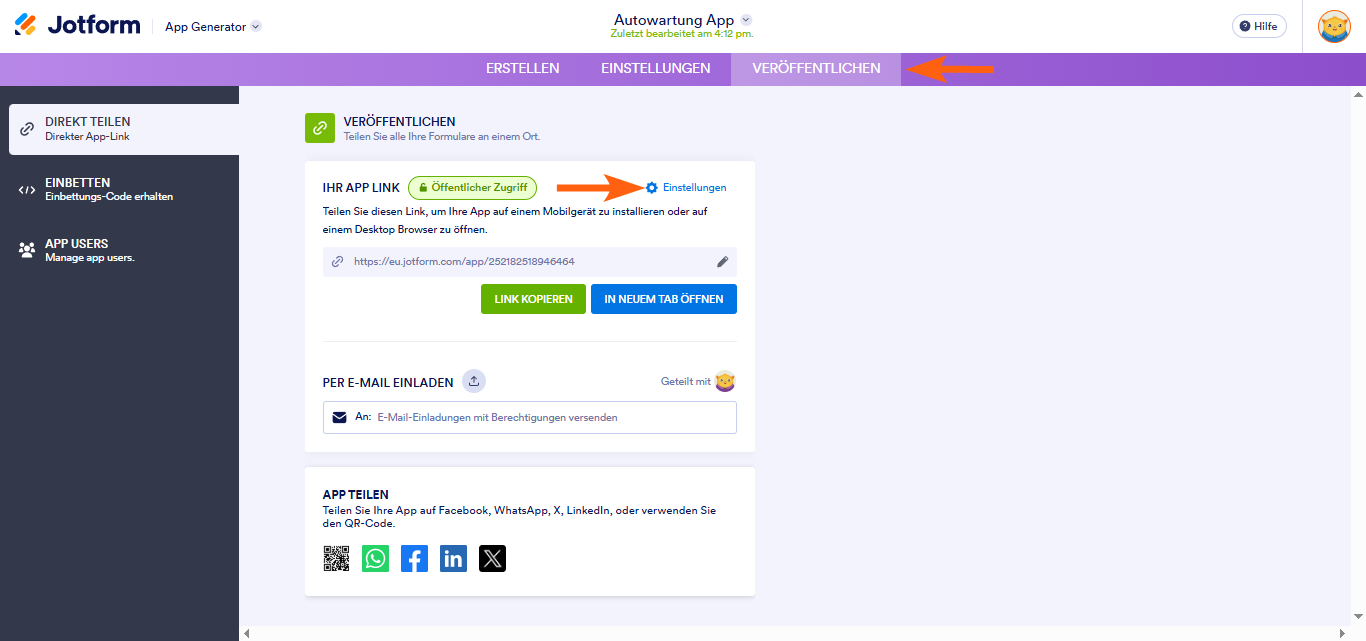Switch to the ERSTELLEN tab
The image size is (1366, 641).
[x=522, y=69]
